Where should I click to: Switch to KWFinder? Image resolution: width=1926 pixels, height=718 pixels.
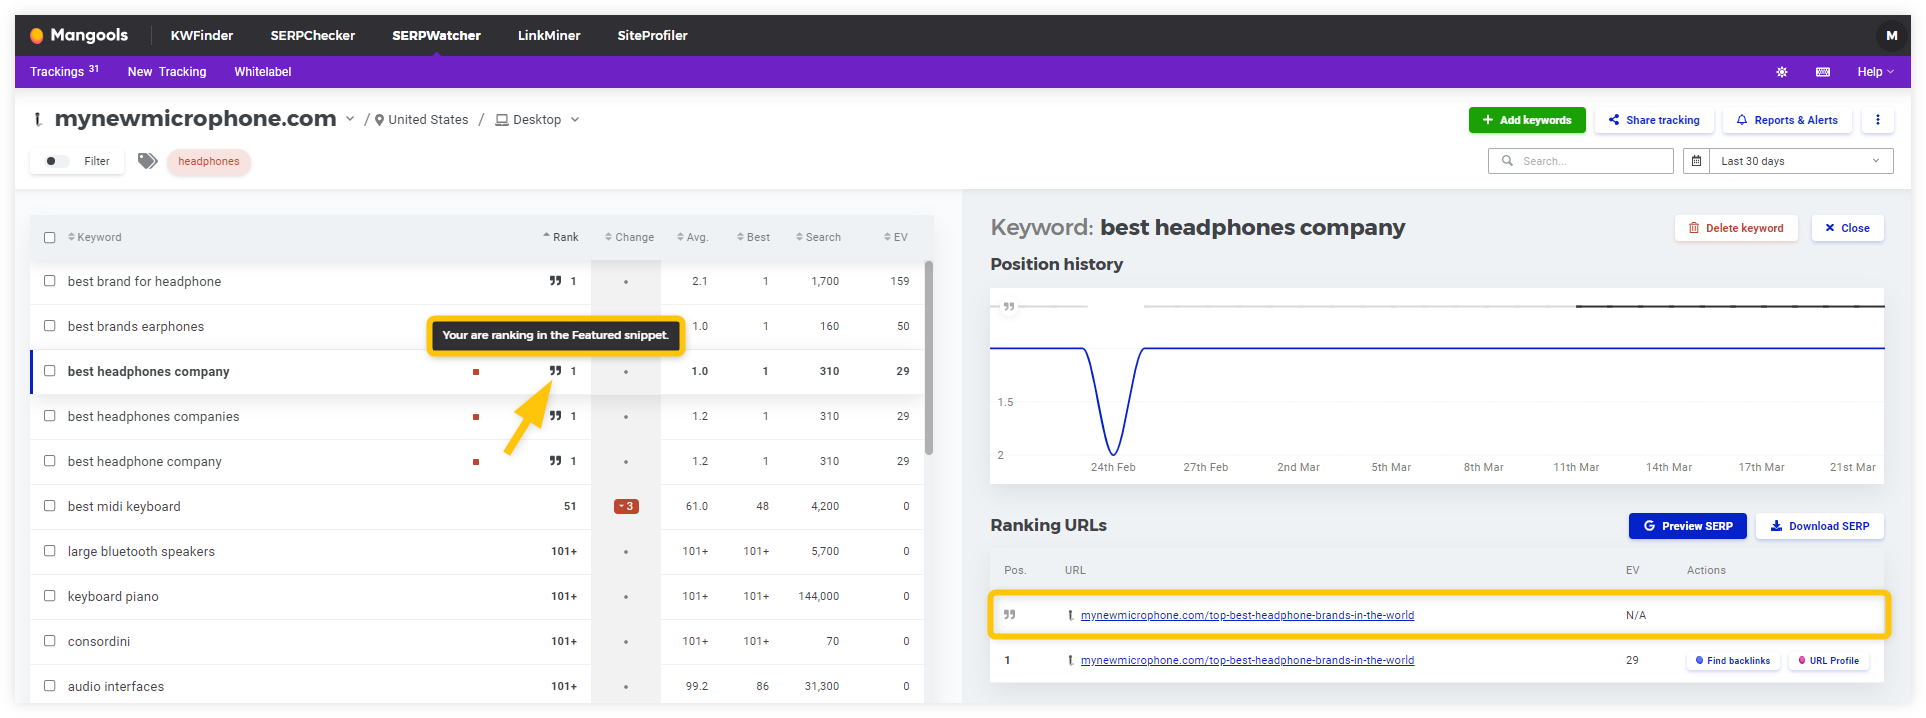(x=202, y=35)
